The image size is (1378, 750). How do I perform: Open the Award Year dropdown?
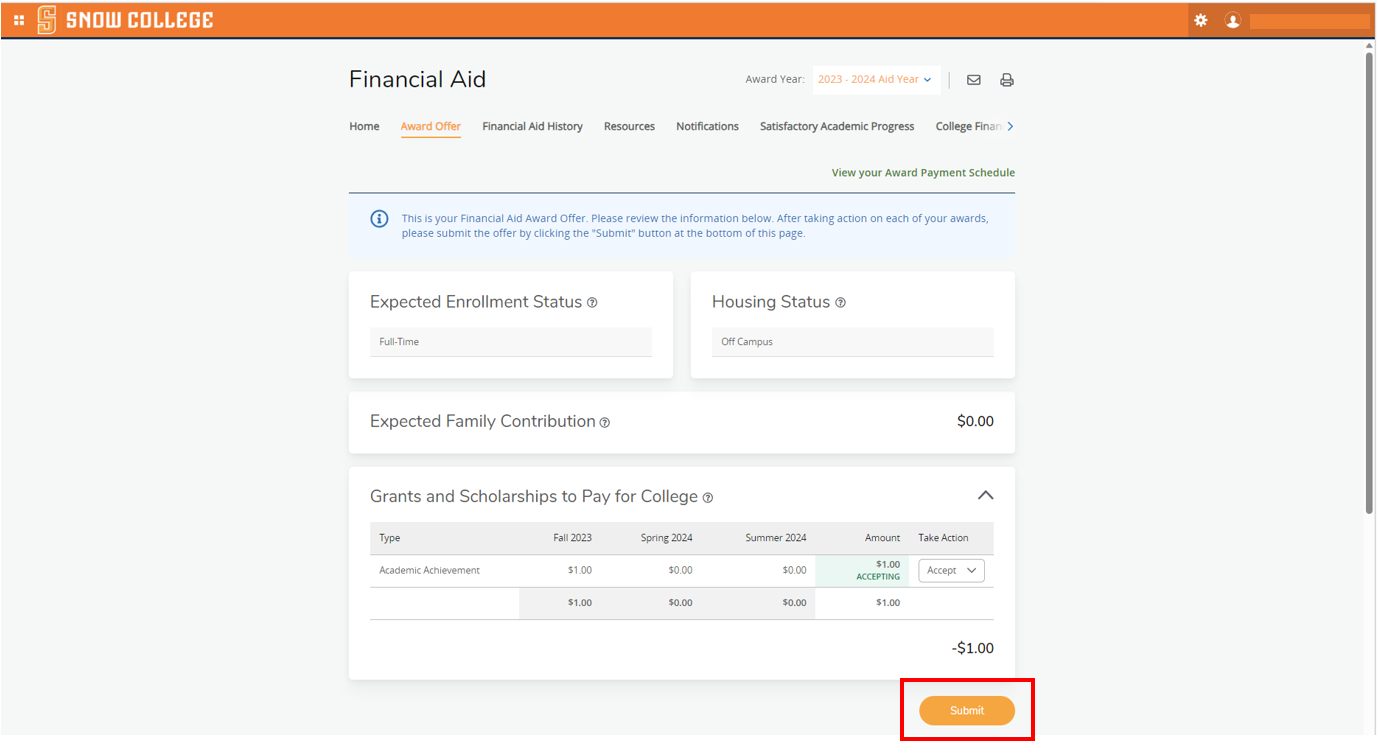(876, 80)
